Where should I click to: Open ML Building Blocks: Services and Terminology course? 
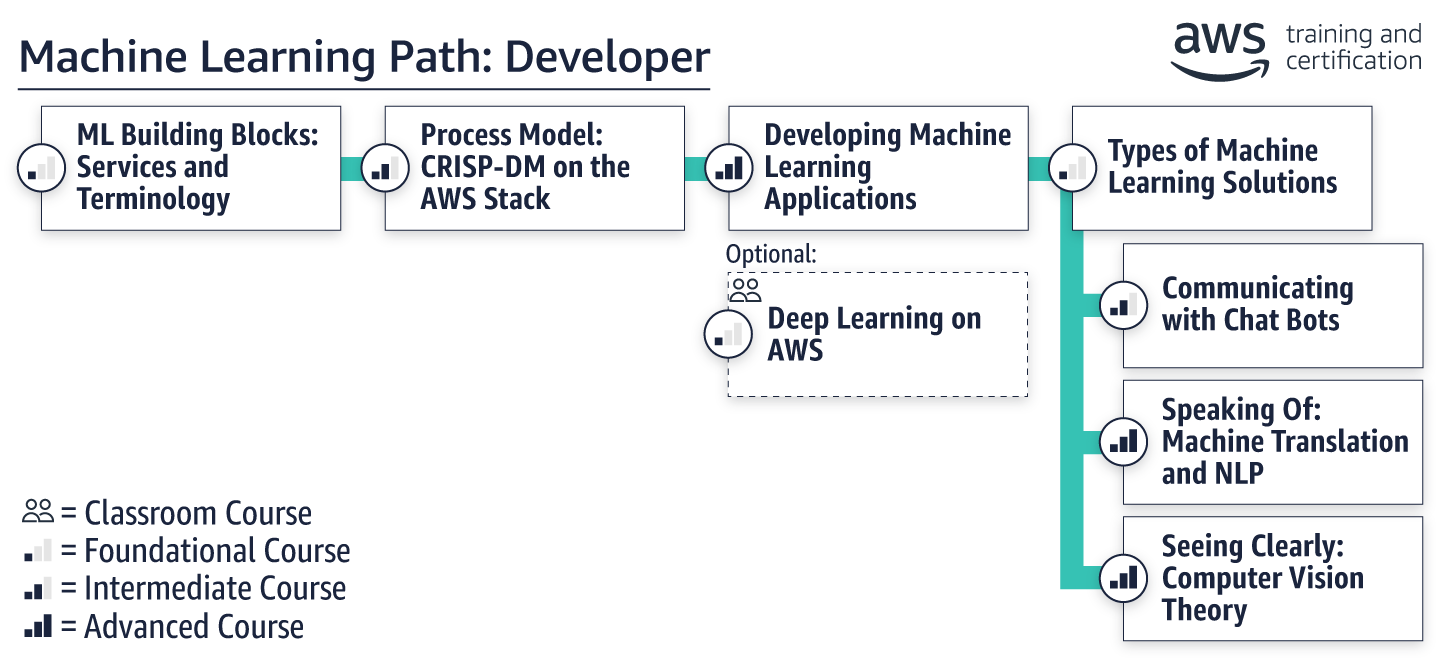click(x=191, y=168)
